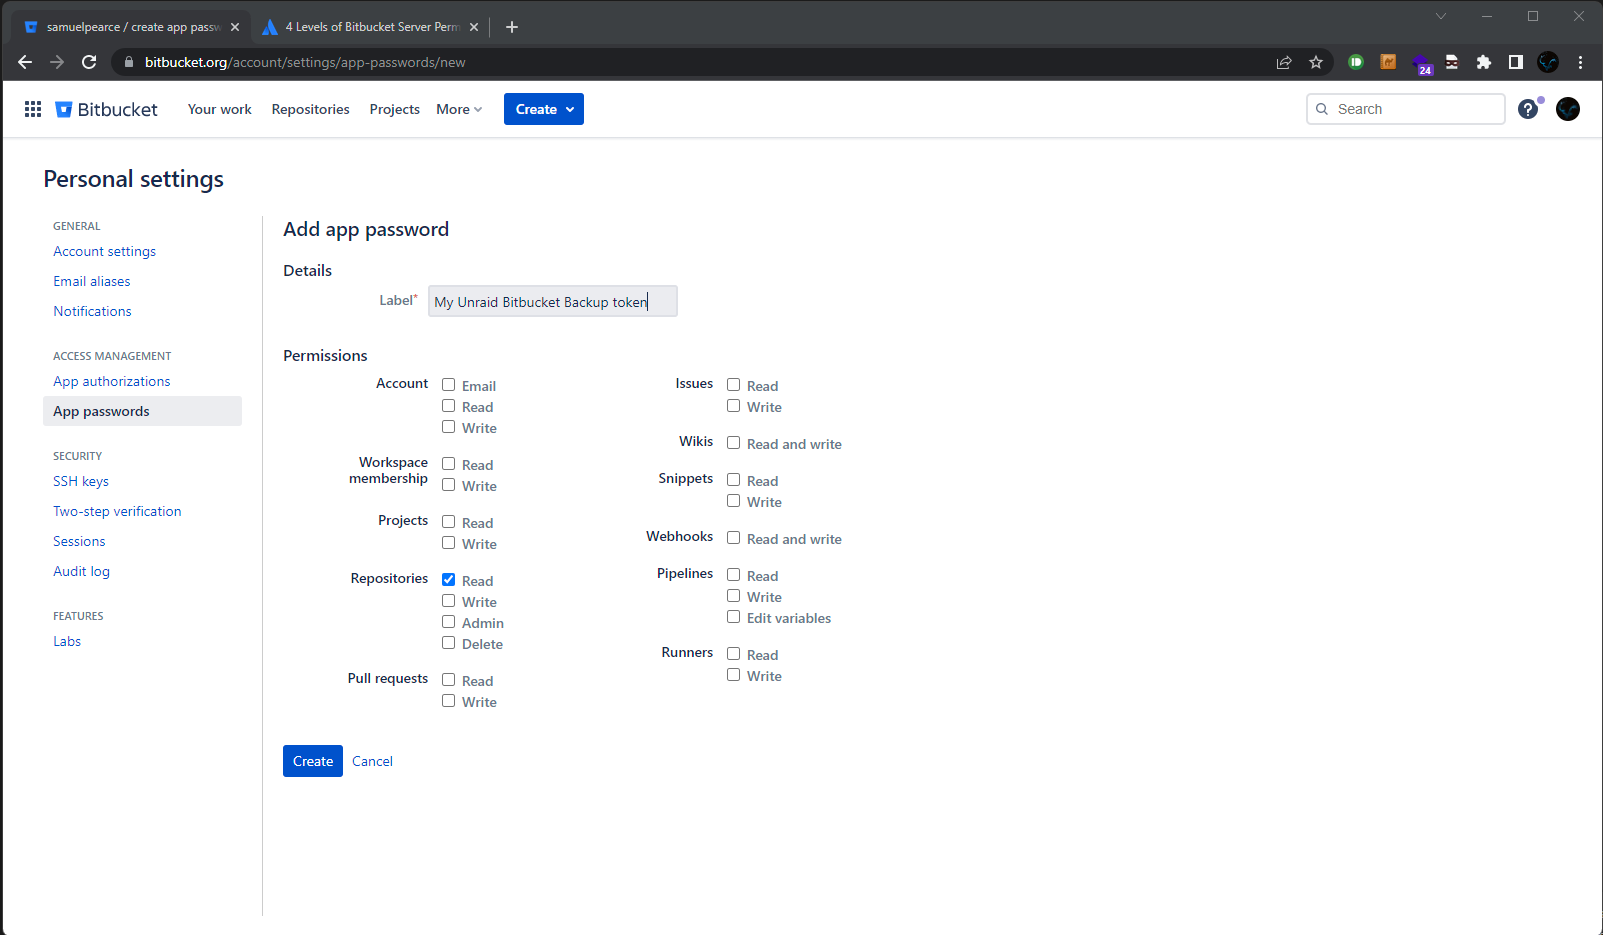The height and width of the screenshot is (935, 1603).
Task: Enable Repositories Admin permission
Action: [449, 622]
